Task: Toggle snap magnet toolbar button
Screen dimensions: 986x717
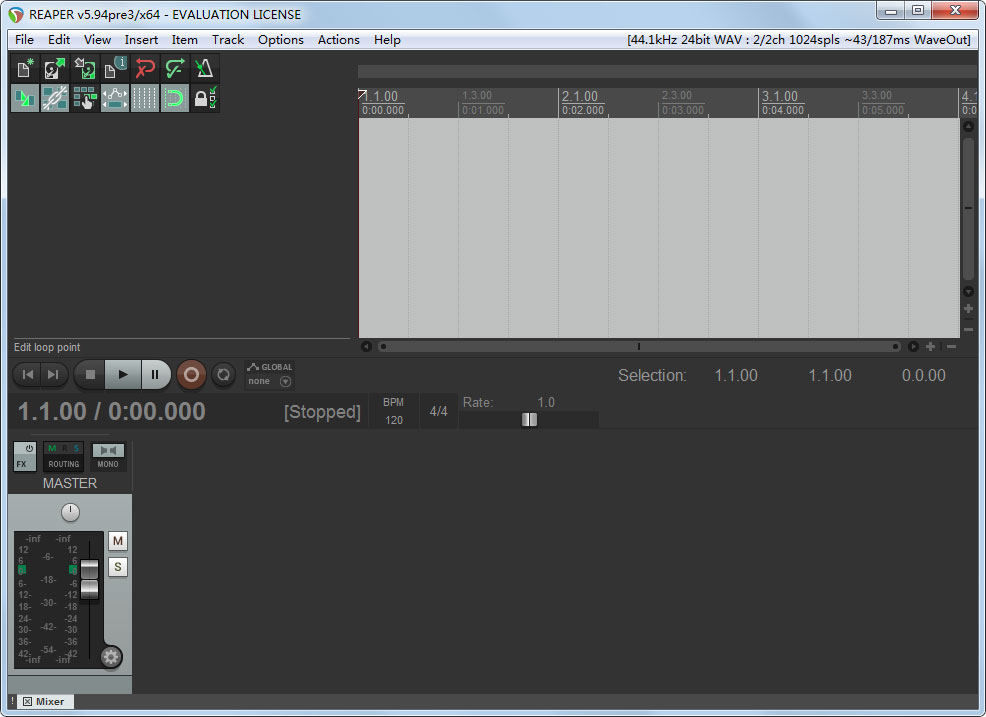Action: (175, 98)
